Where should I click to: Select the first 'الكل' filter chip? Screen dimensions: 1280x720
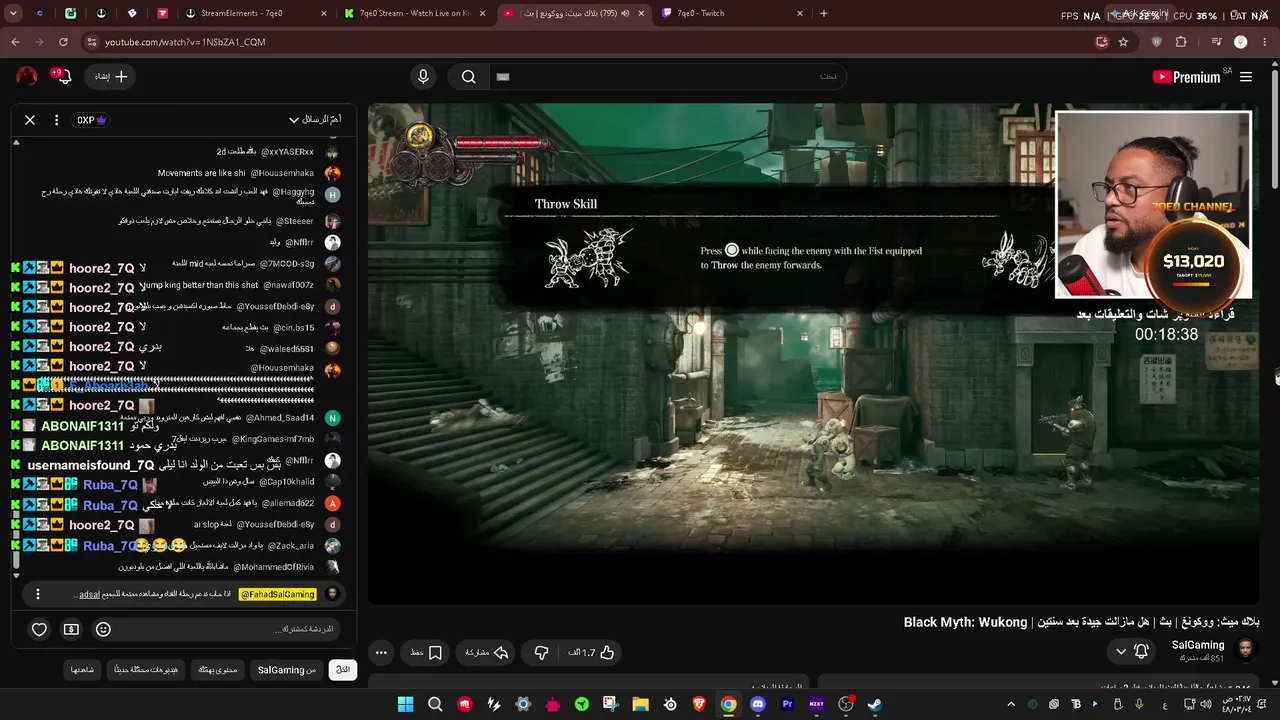[x=343, y=670]
